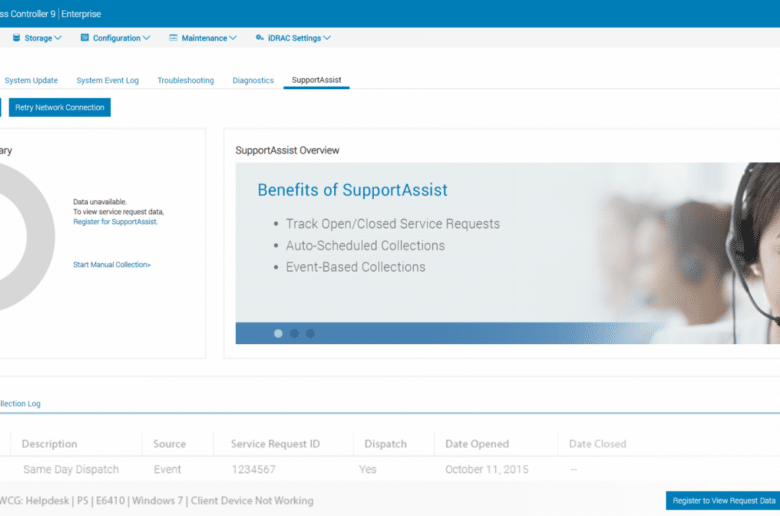Click the Benefits of SupportAssist banner heading
The height and width of the screenshot is (516, 780).
pyautogui.click(x=352, y=190)
